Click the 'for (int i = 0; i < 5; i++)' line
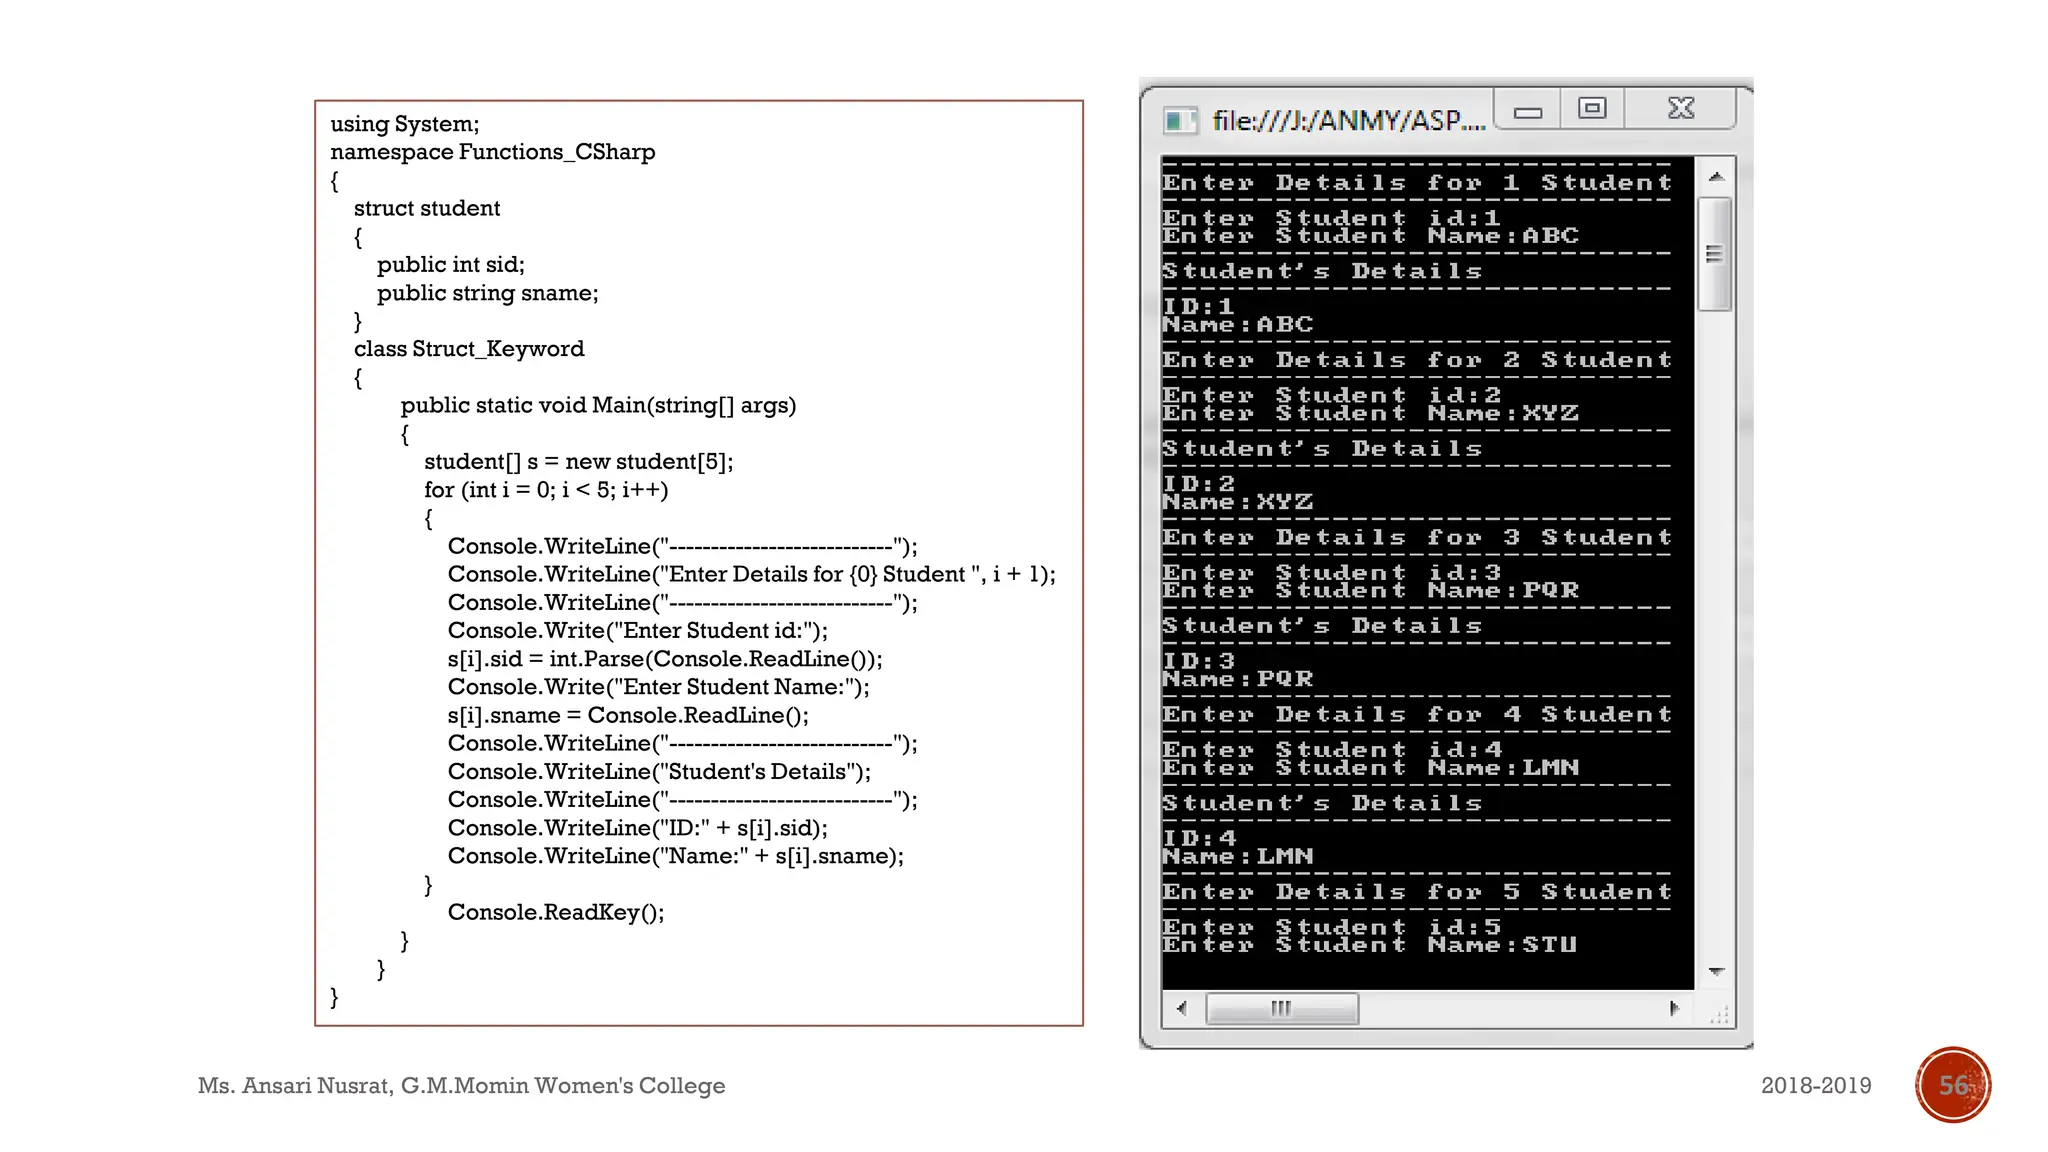Viewport: 2048px width, 1152px height. click(546, 490)
